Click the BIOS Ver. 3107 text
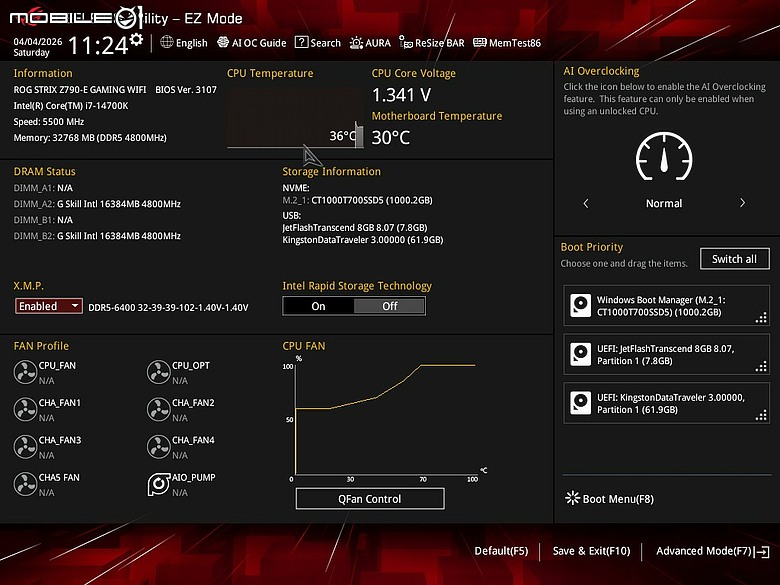Screen dimensions: 780x585 pos(186,90)
